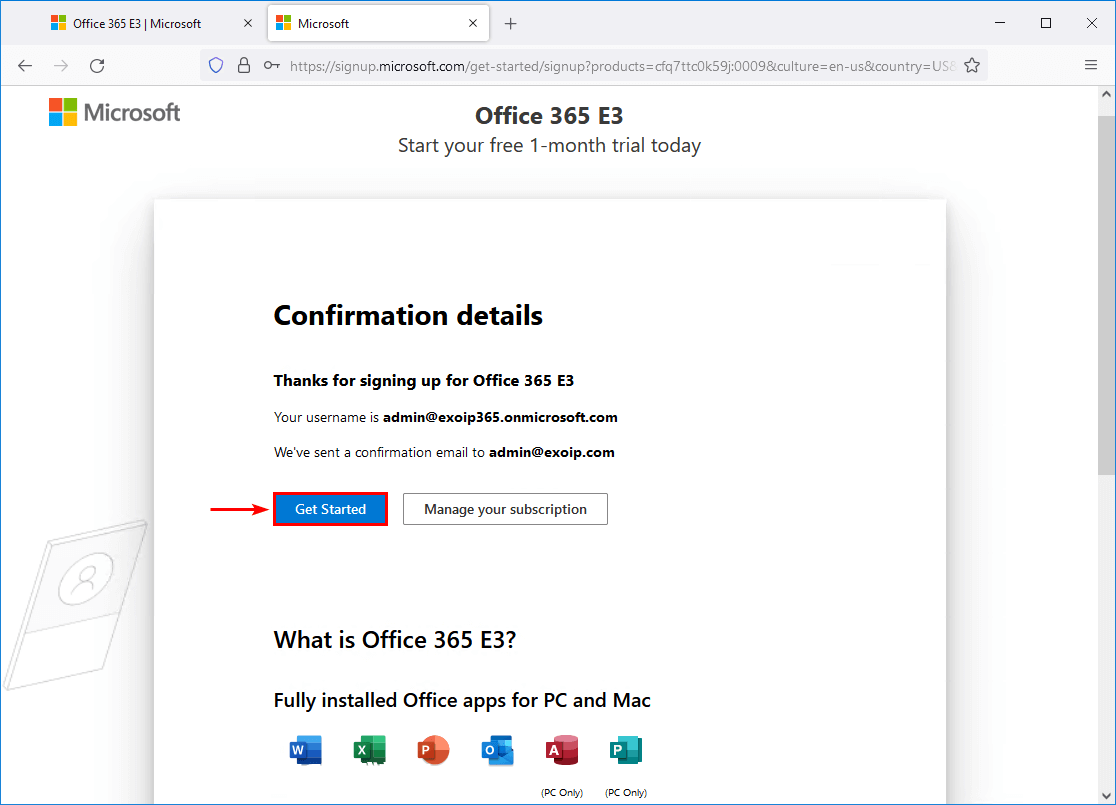This screenshot has width=1116, height=805.
Task: Minimize the browser window
Action: [1000, 23]
